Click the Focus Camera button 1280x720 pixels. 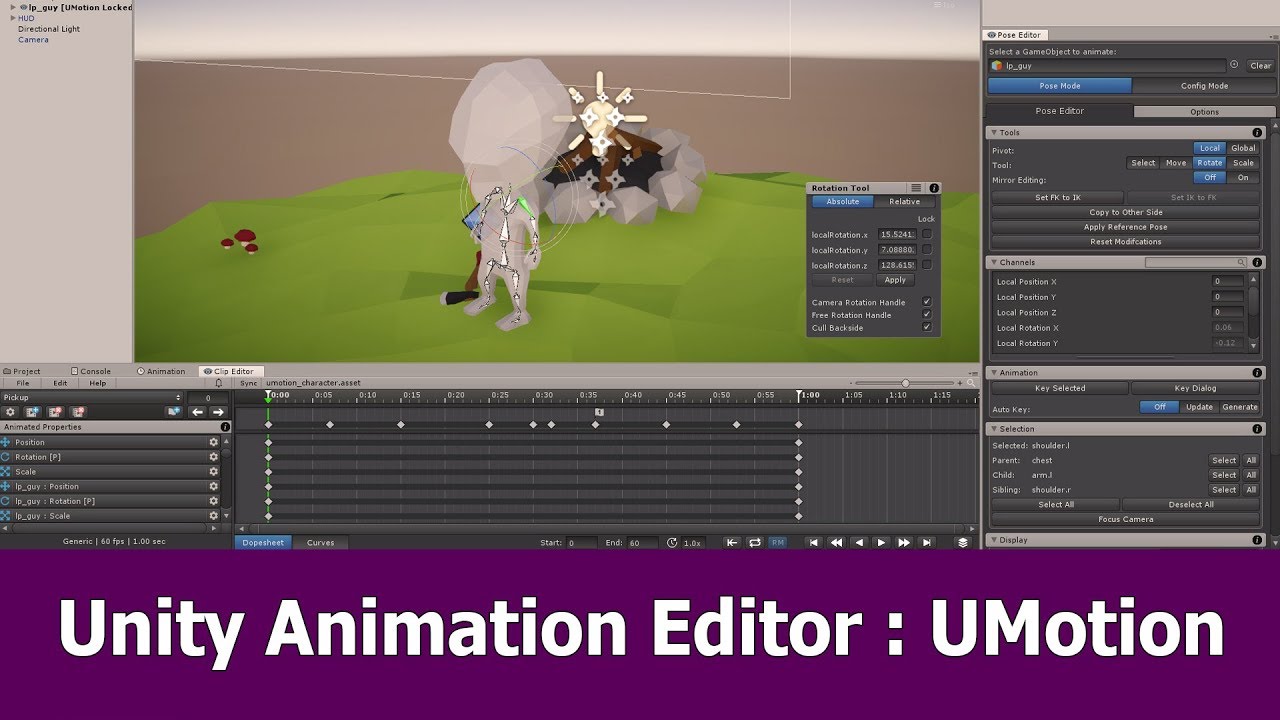[1126, 519]
